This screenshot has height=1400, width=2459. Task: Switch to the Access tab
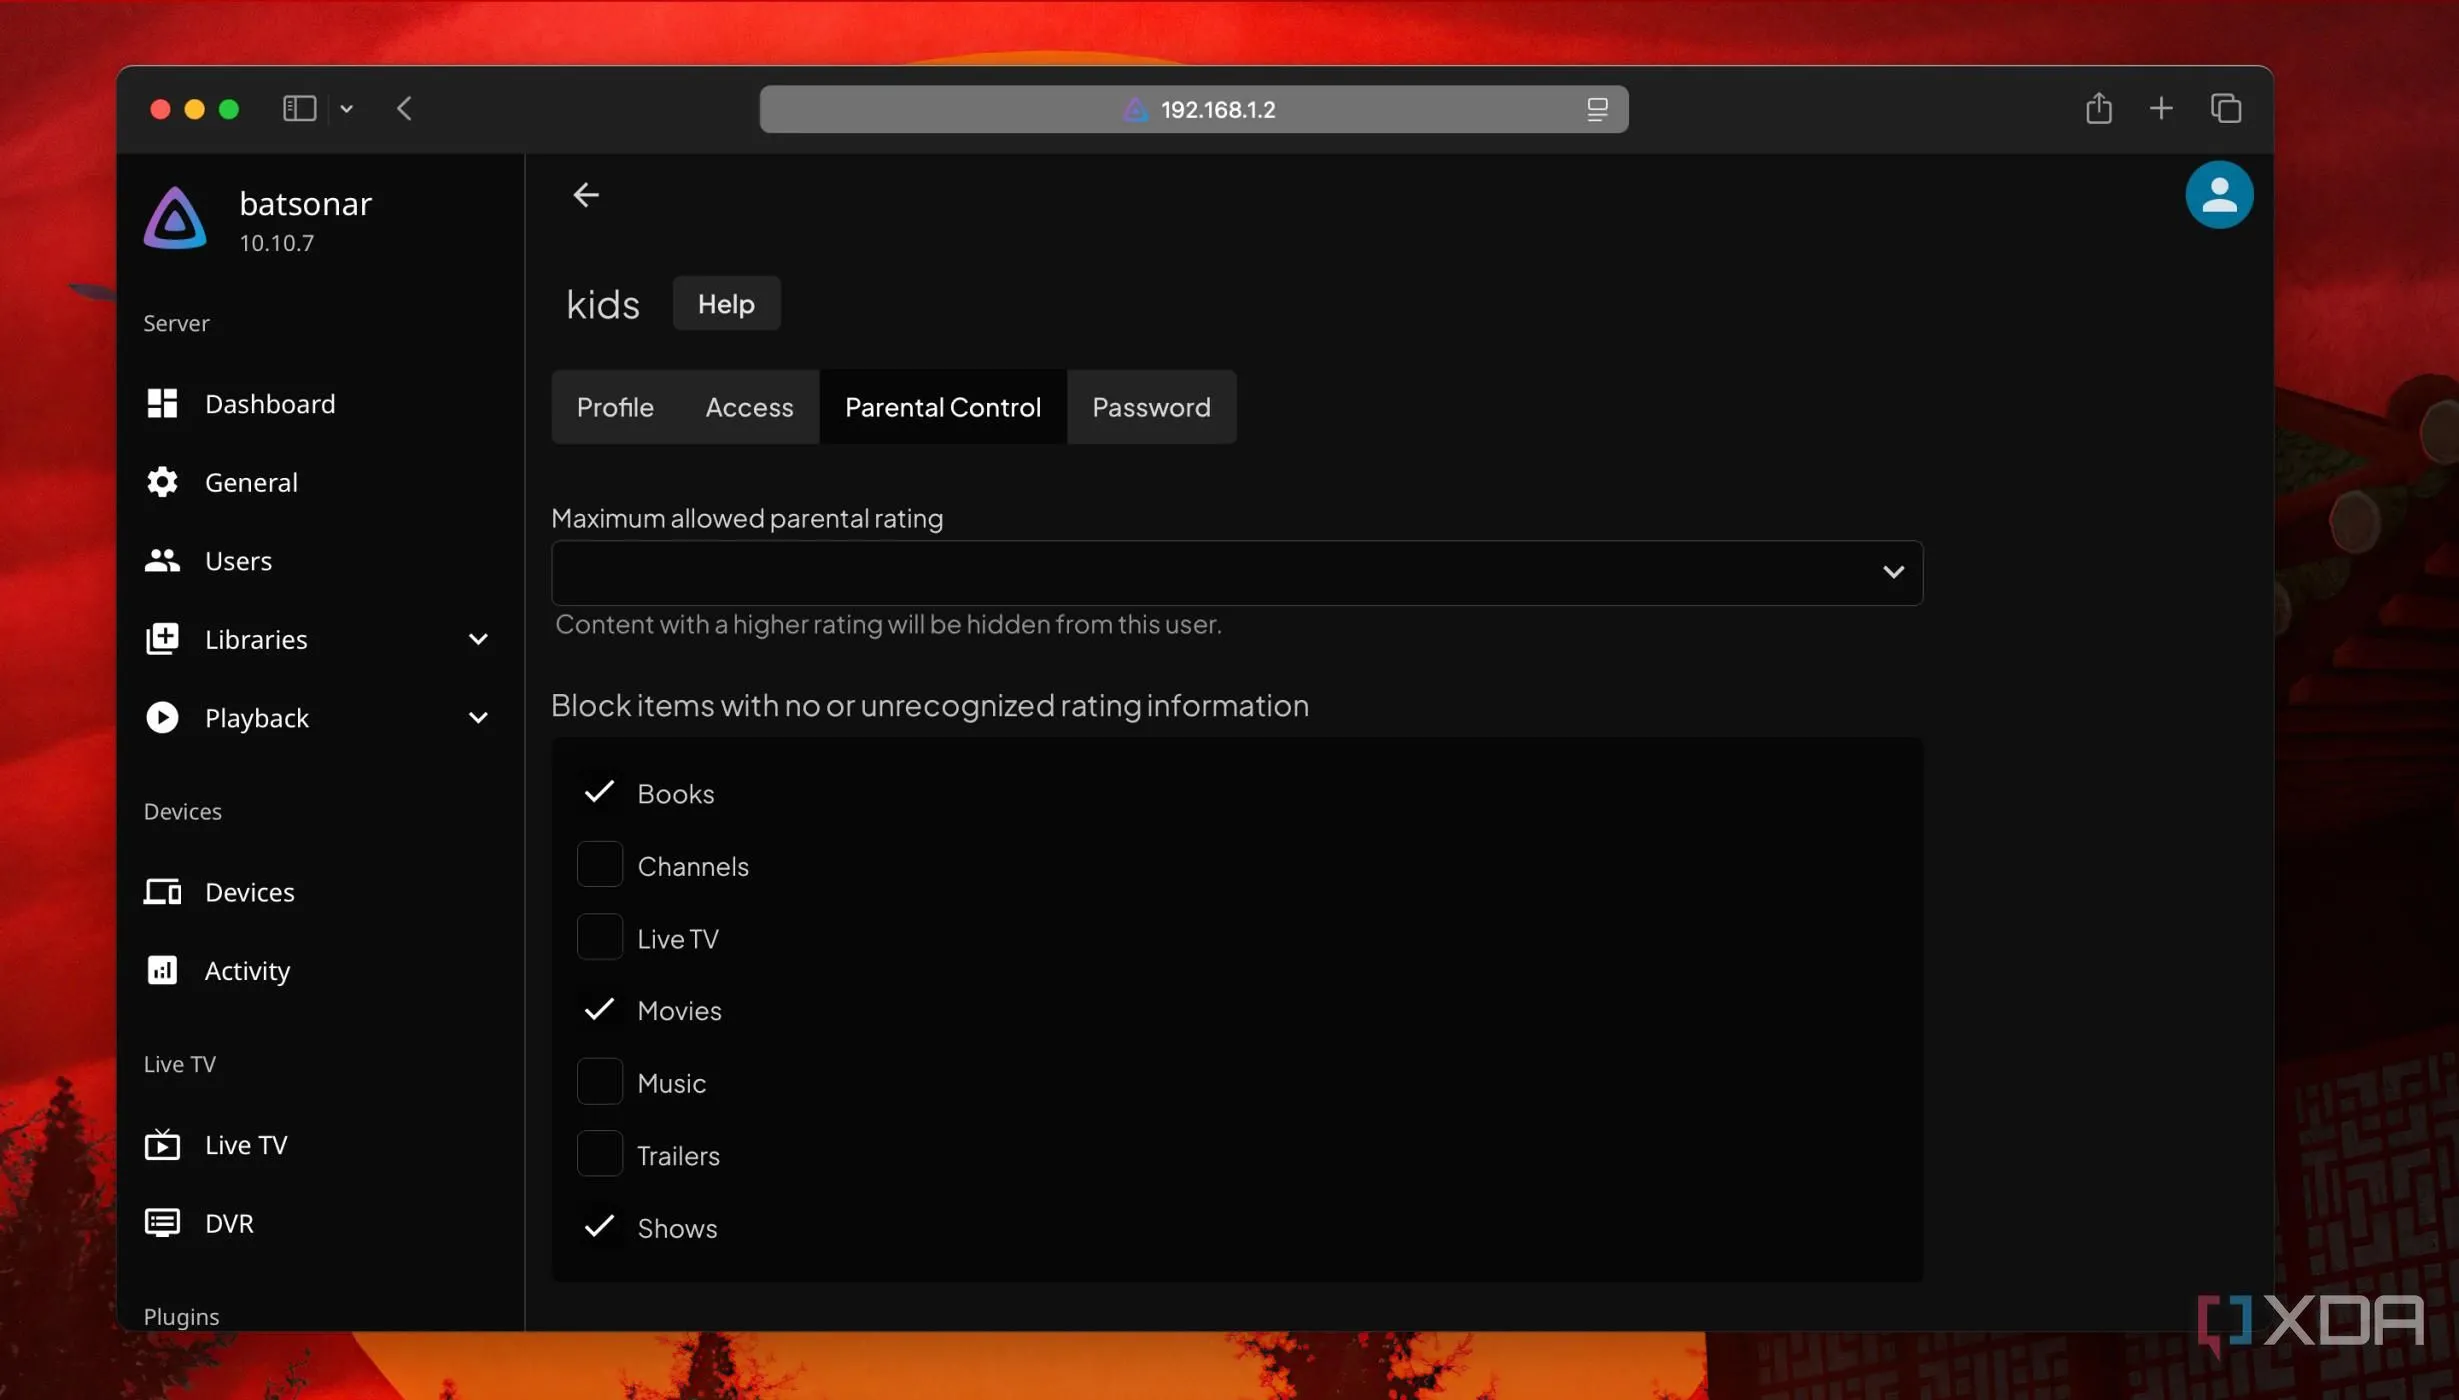[749, 407]
